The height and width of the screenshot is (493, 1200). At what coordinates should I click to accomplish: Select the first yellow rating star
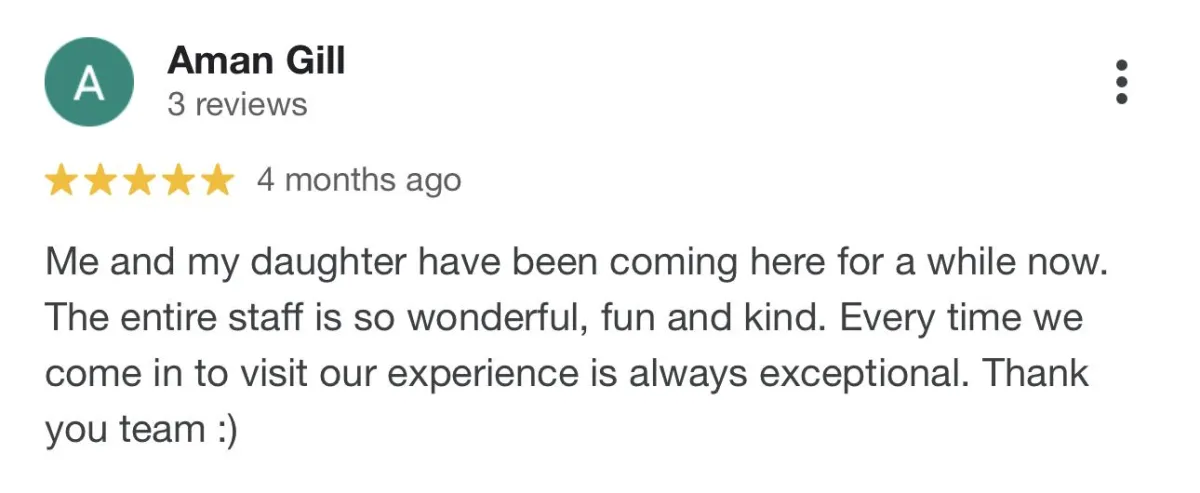(x=62, y=181)
